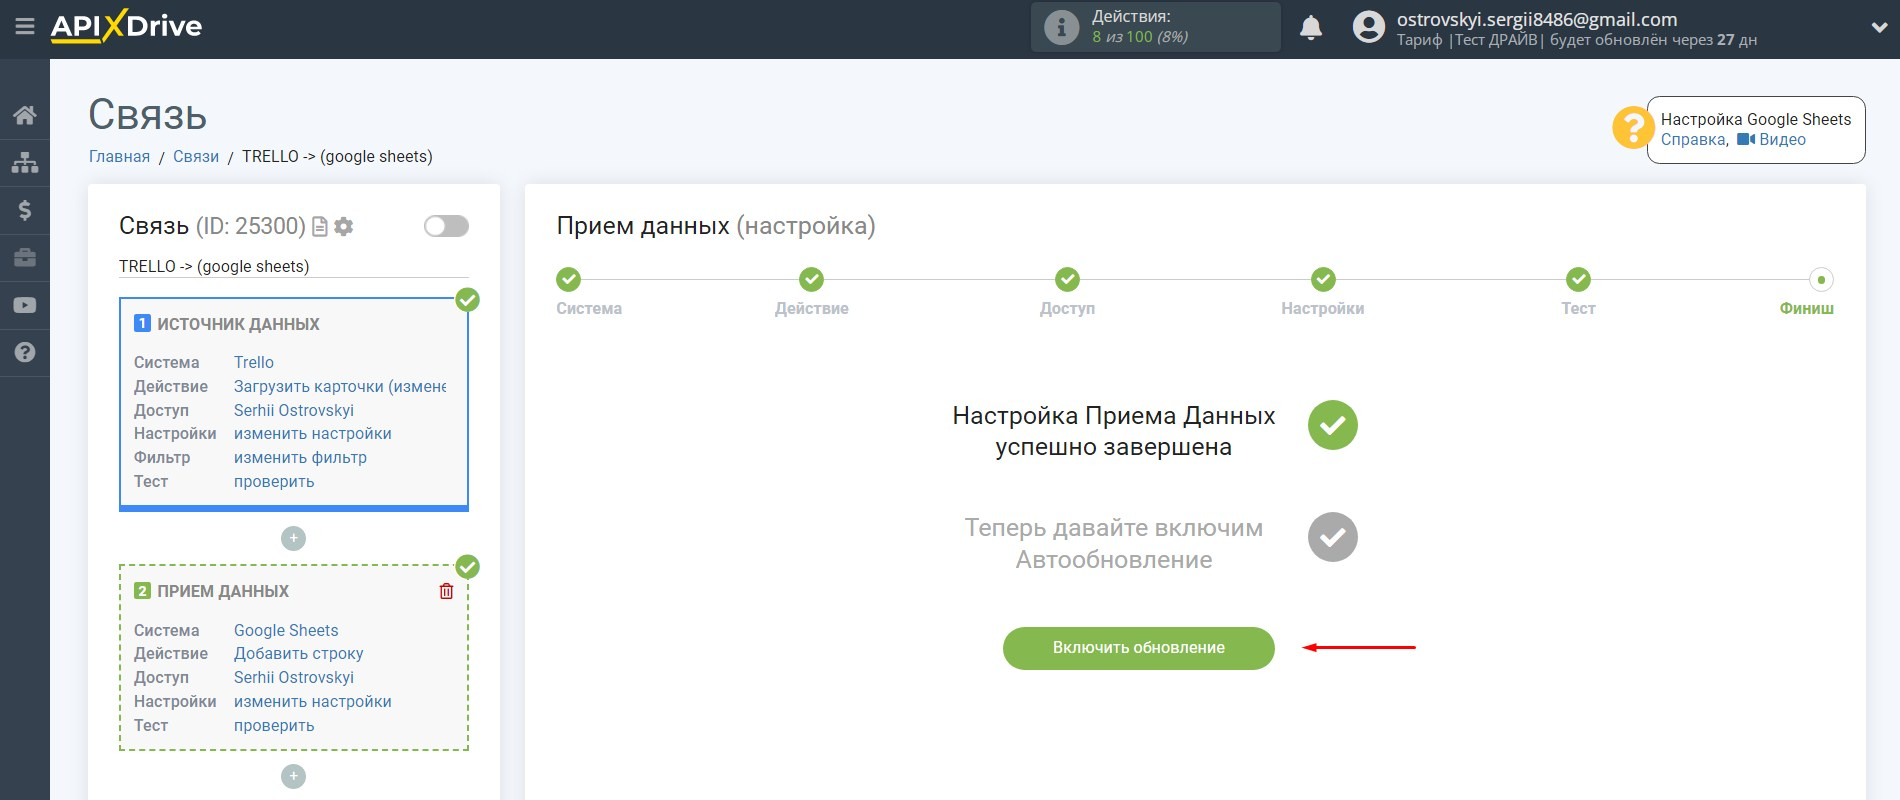Click the video camera icon near Видео

click(1746, 139)
